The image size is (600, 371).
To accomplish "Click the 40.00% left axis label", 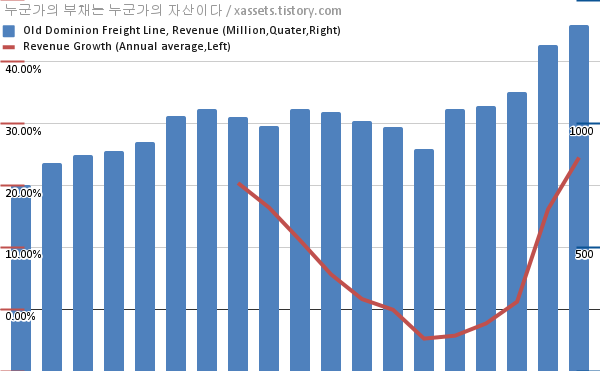I will coord(23,69).
